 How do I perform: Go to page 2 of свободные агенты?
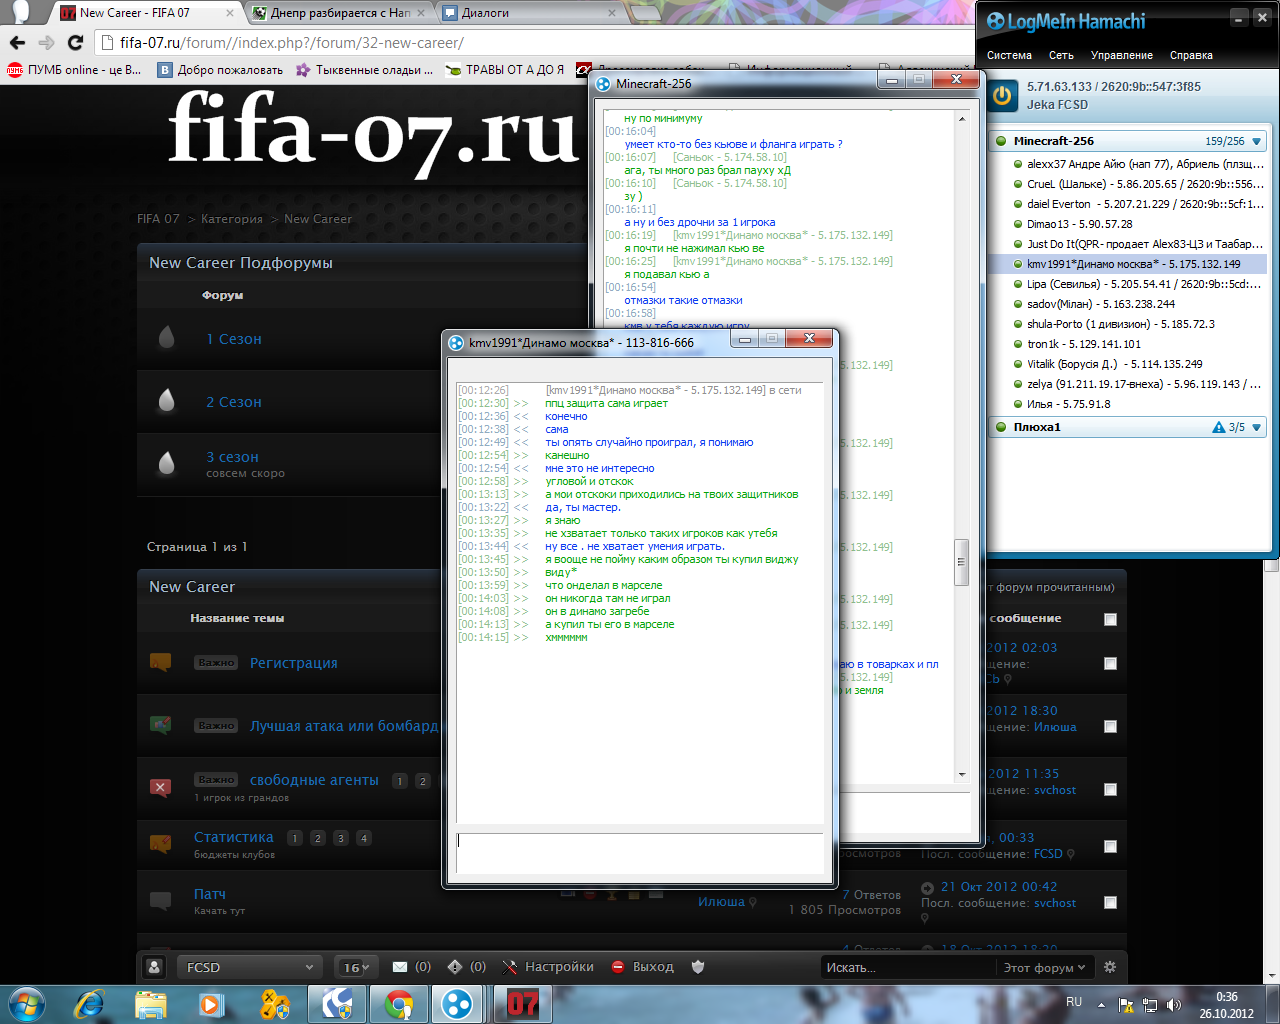click(423, 781)
